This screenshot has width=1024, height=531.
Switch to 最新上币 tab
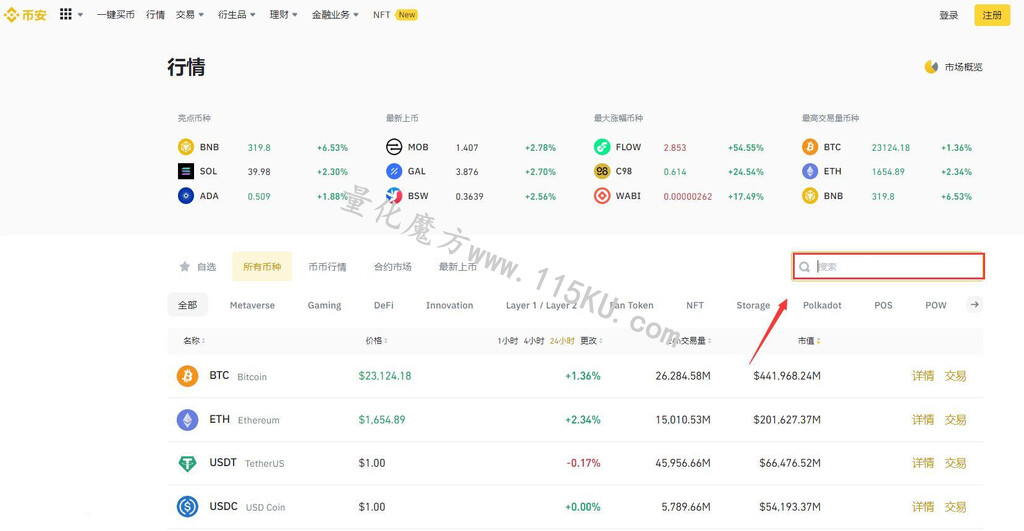pyautogui.click(x=458, y=266)
